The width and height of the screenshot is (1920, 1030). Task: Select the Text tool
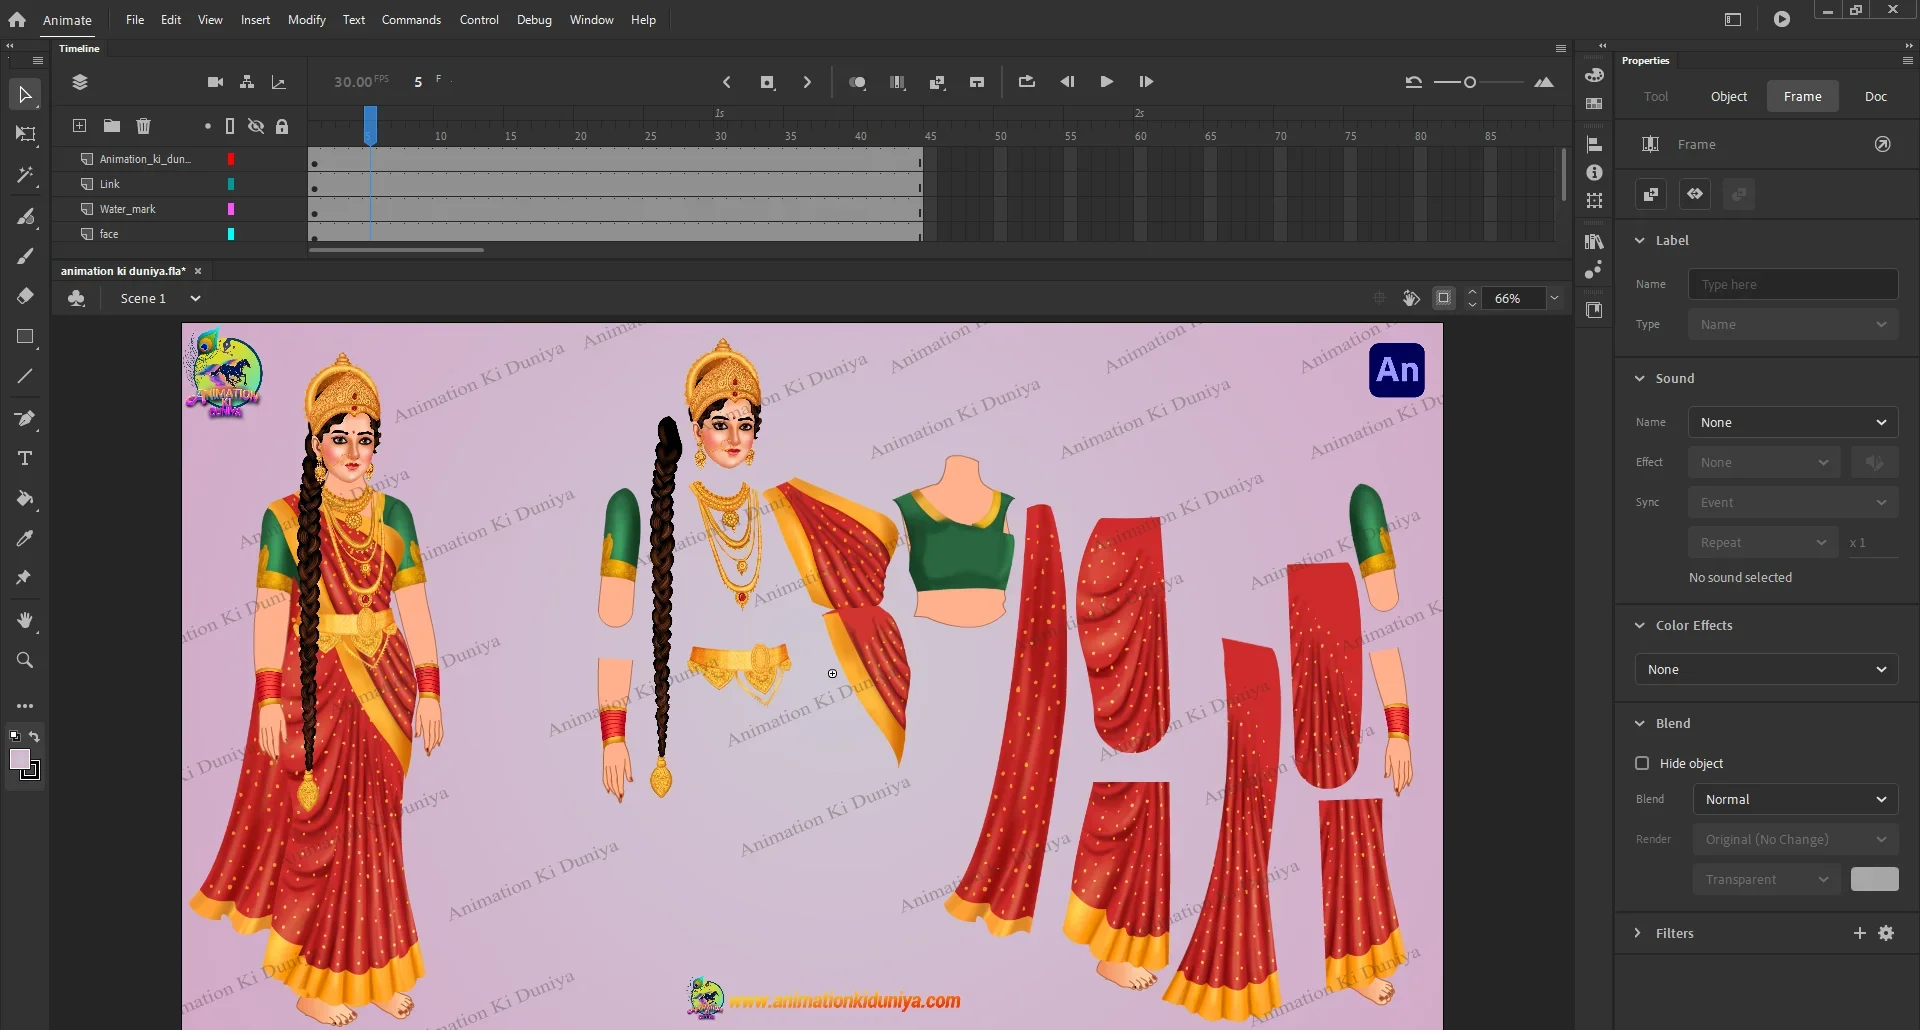25,459
